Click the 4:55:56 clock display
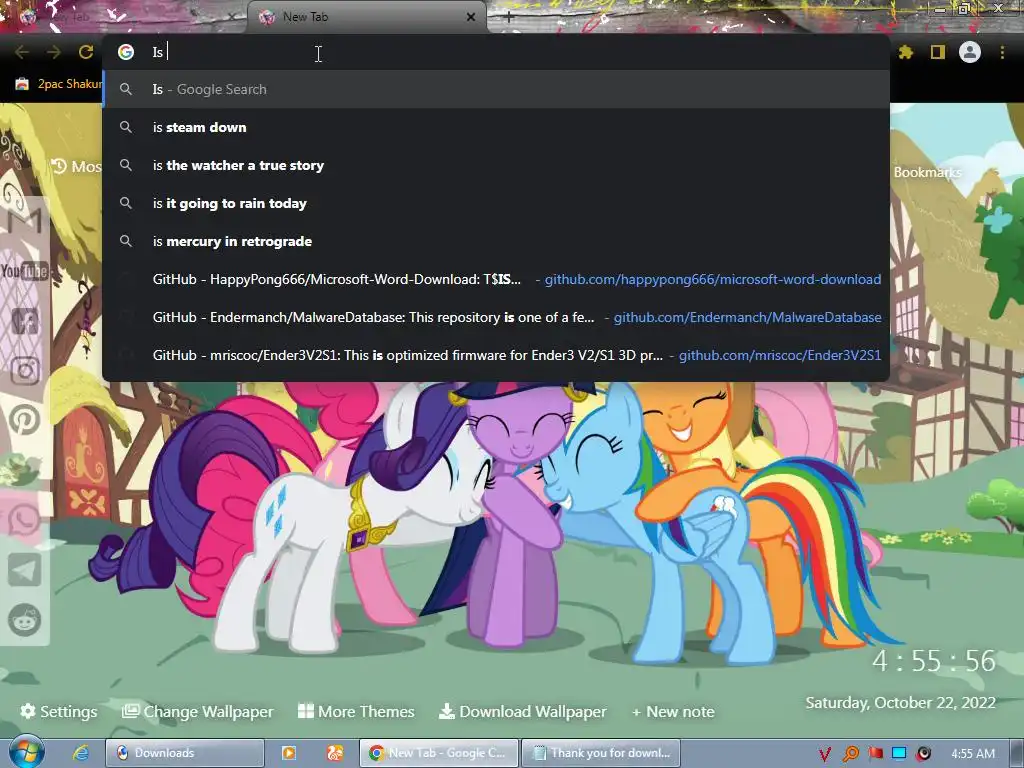The image size is (1024, 768). [x=934, y=661]
